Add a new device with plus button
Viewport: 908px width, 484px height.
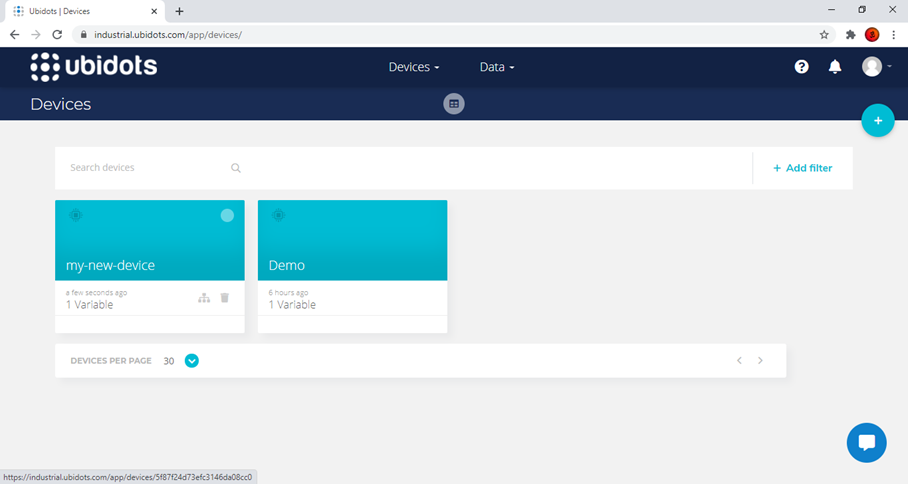[878, 120]
